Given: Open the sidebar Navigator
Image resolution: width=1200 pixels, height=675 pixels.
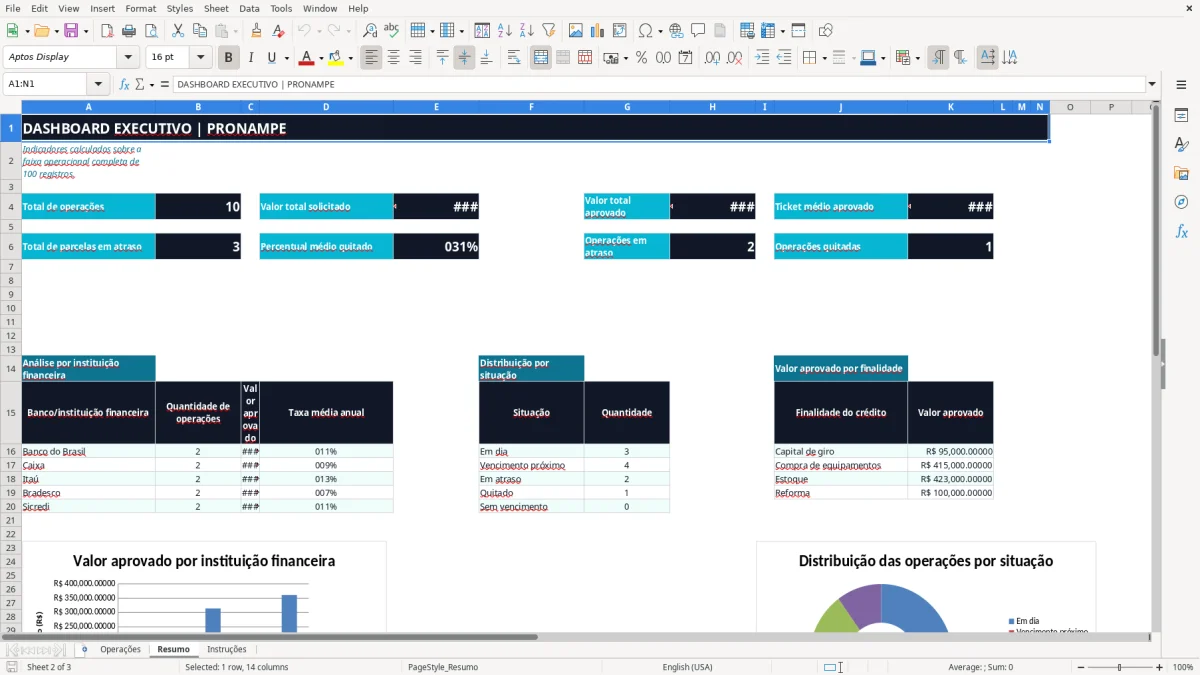Looking at the screenshot, I should (x=1181, y=202).
